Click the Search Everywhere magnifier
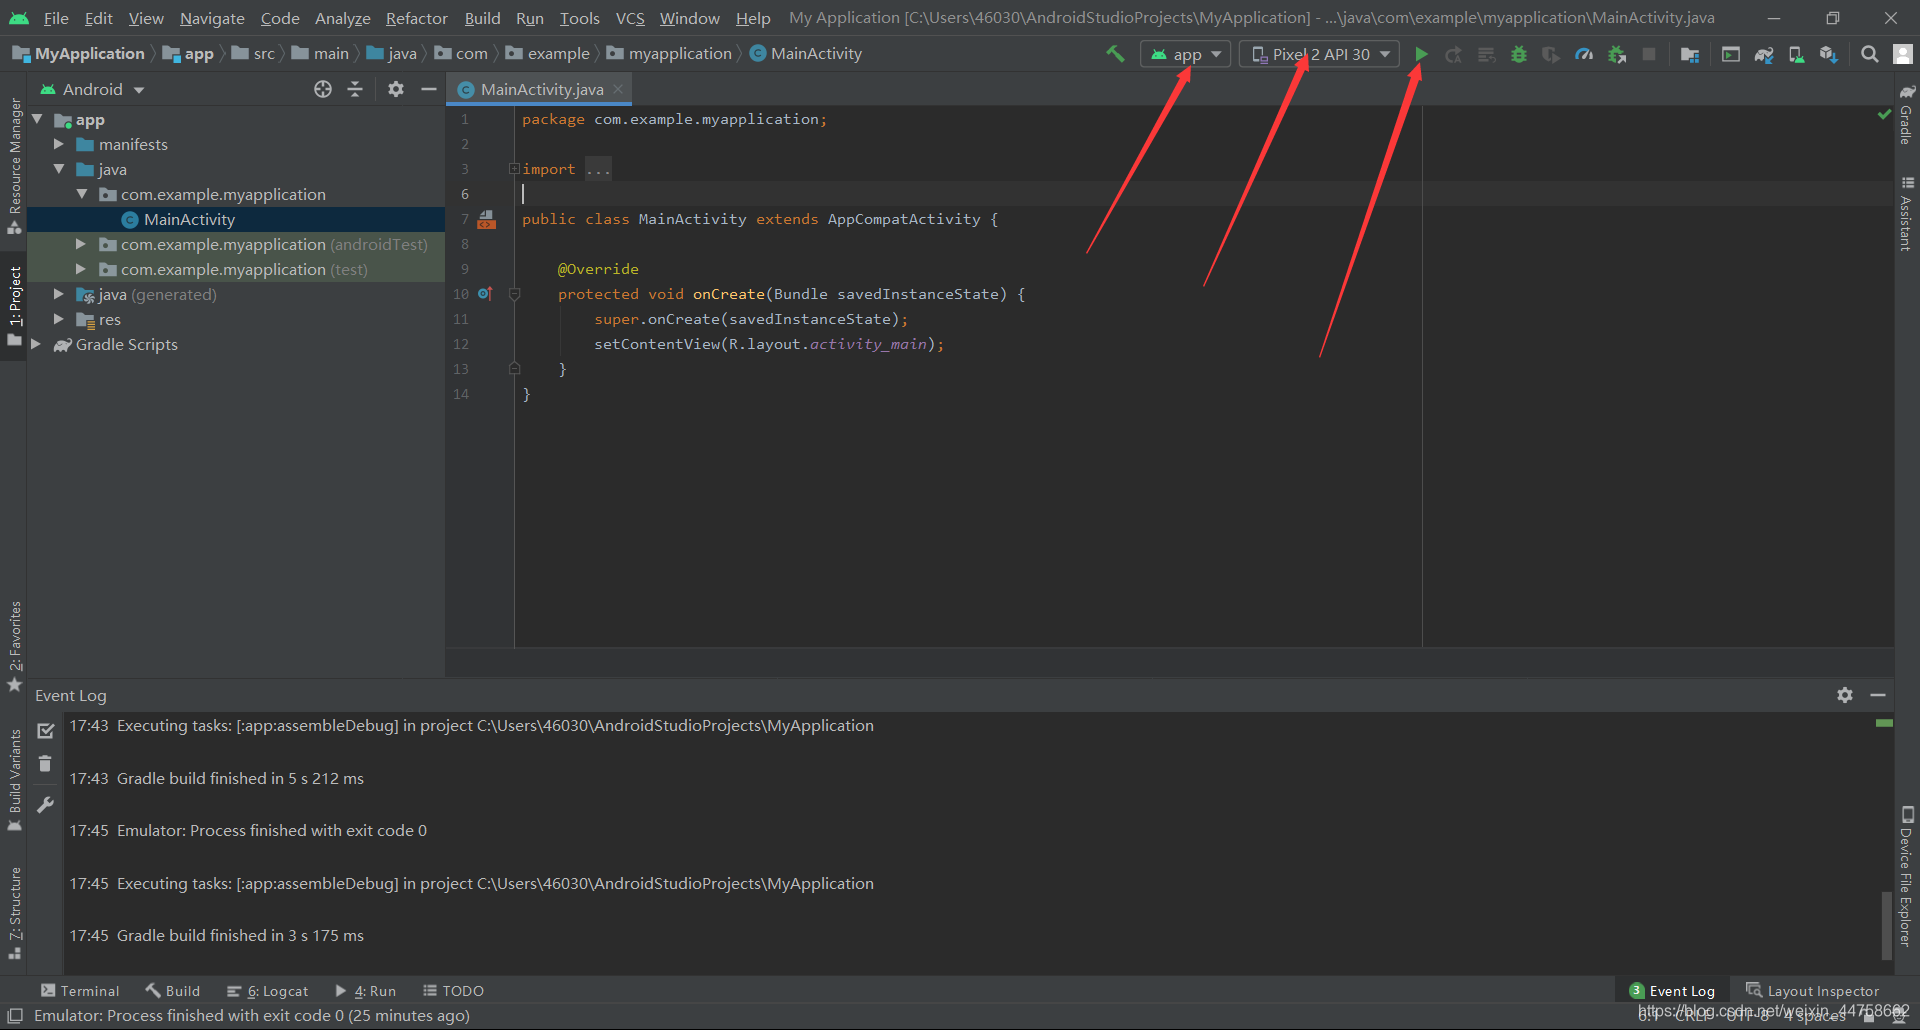1920x1030 pixels. 1869,54
